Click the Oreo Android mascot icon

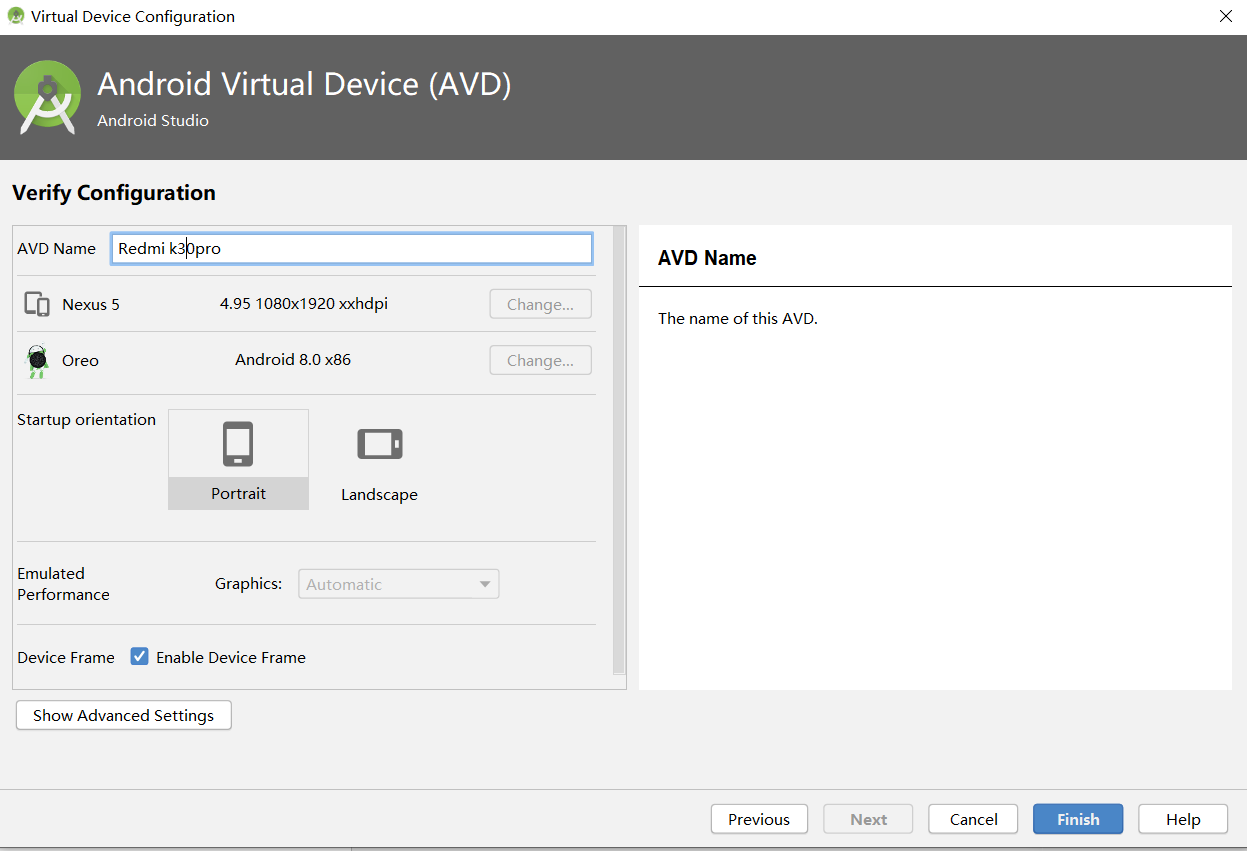(x=38, y=361)
